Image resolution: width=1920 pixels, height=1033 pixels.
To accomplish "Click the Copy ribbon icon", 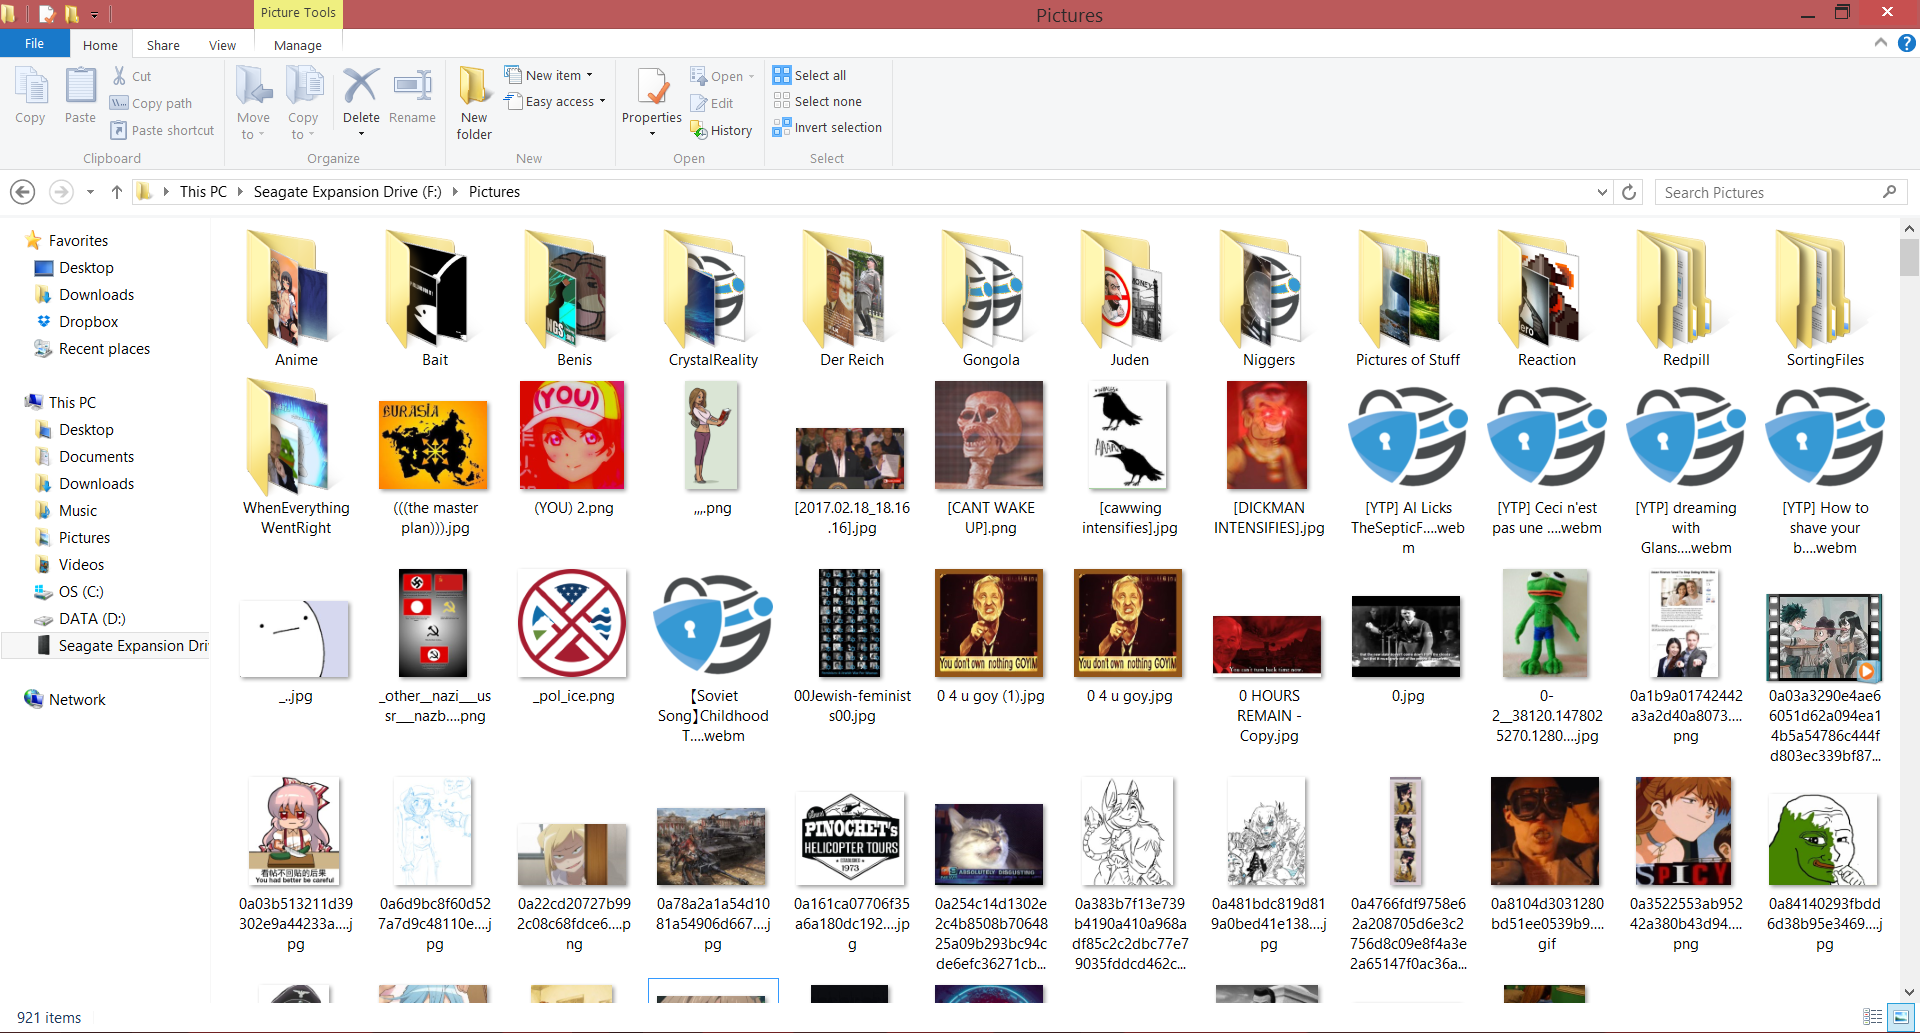I will click(x=30, y=96).
